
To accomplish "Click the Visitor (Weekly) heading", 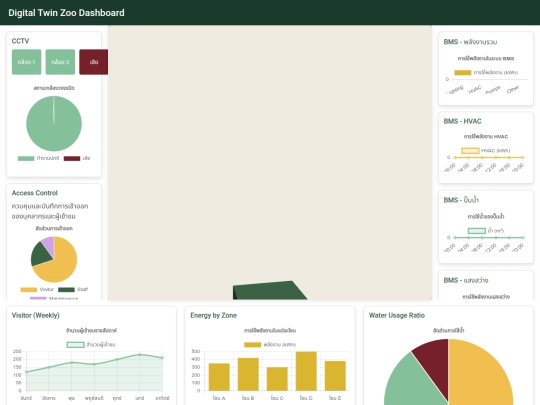I will click(35, 315).
